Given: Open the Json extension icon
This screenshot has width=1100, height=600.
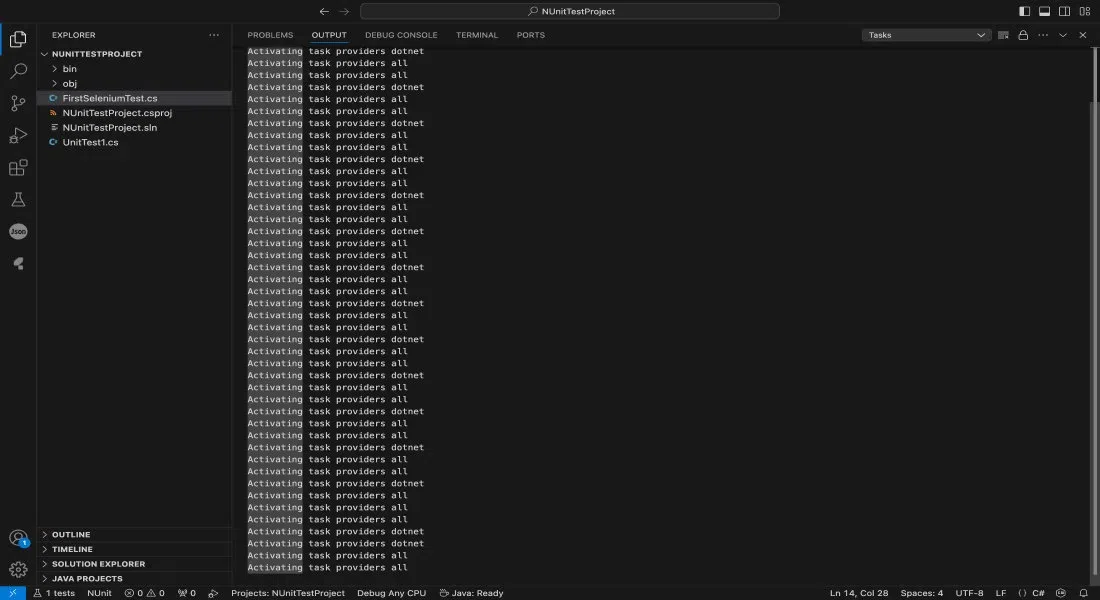Looking at the screenshot, I should (18, 232).
